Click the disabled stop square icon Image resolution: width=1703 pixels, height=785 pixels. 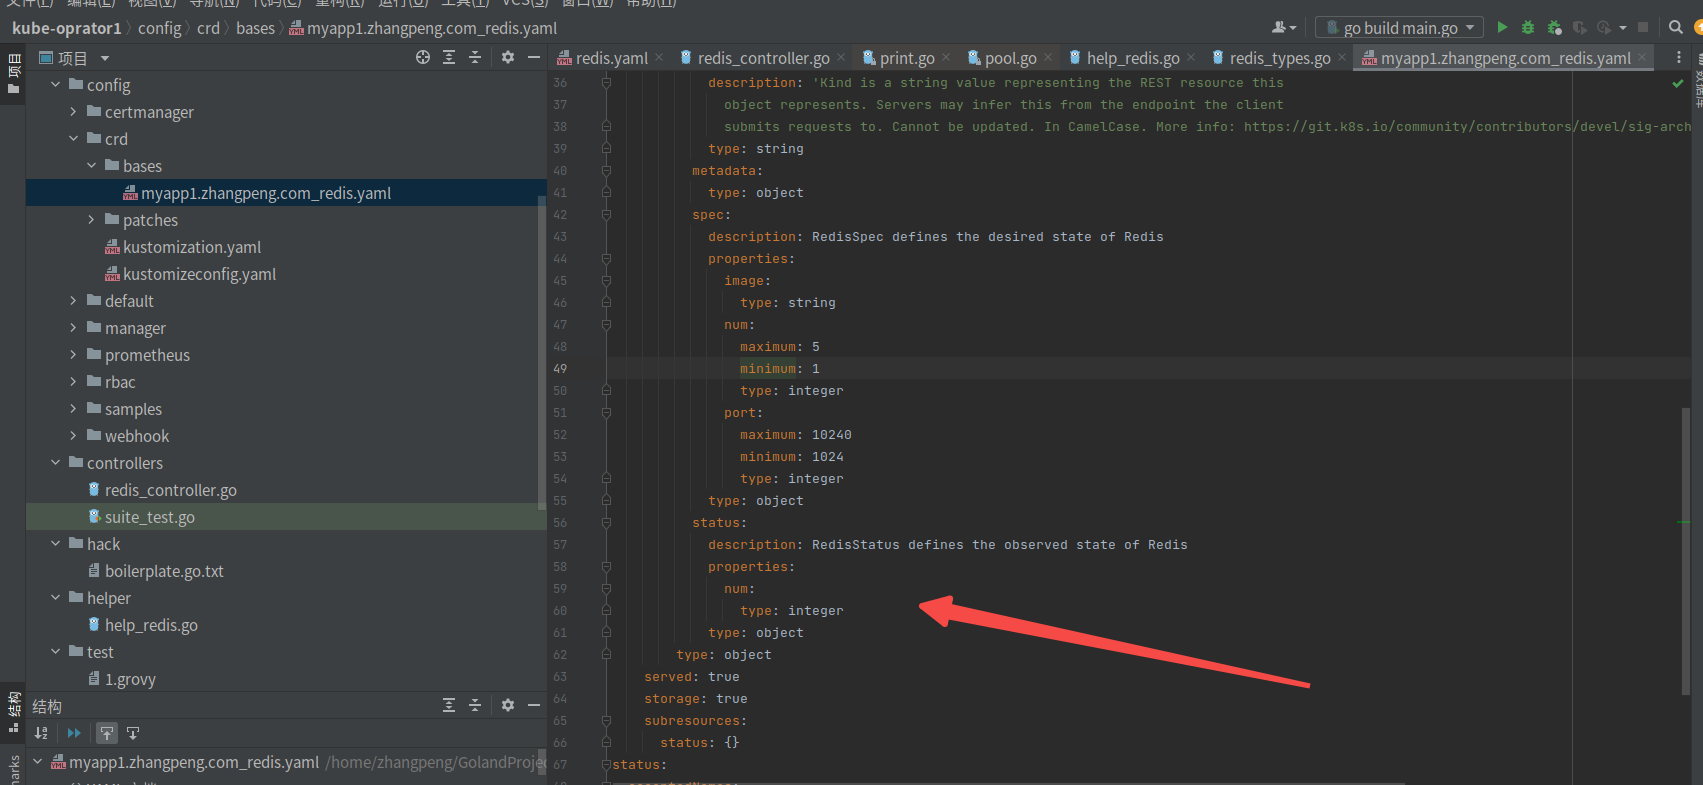point(1643,28)
